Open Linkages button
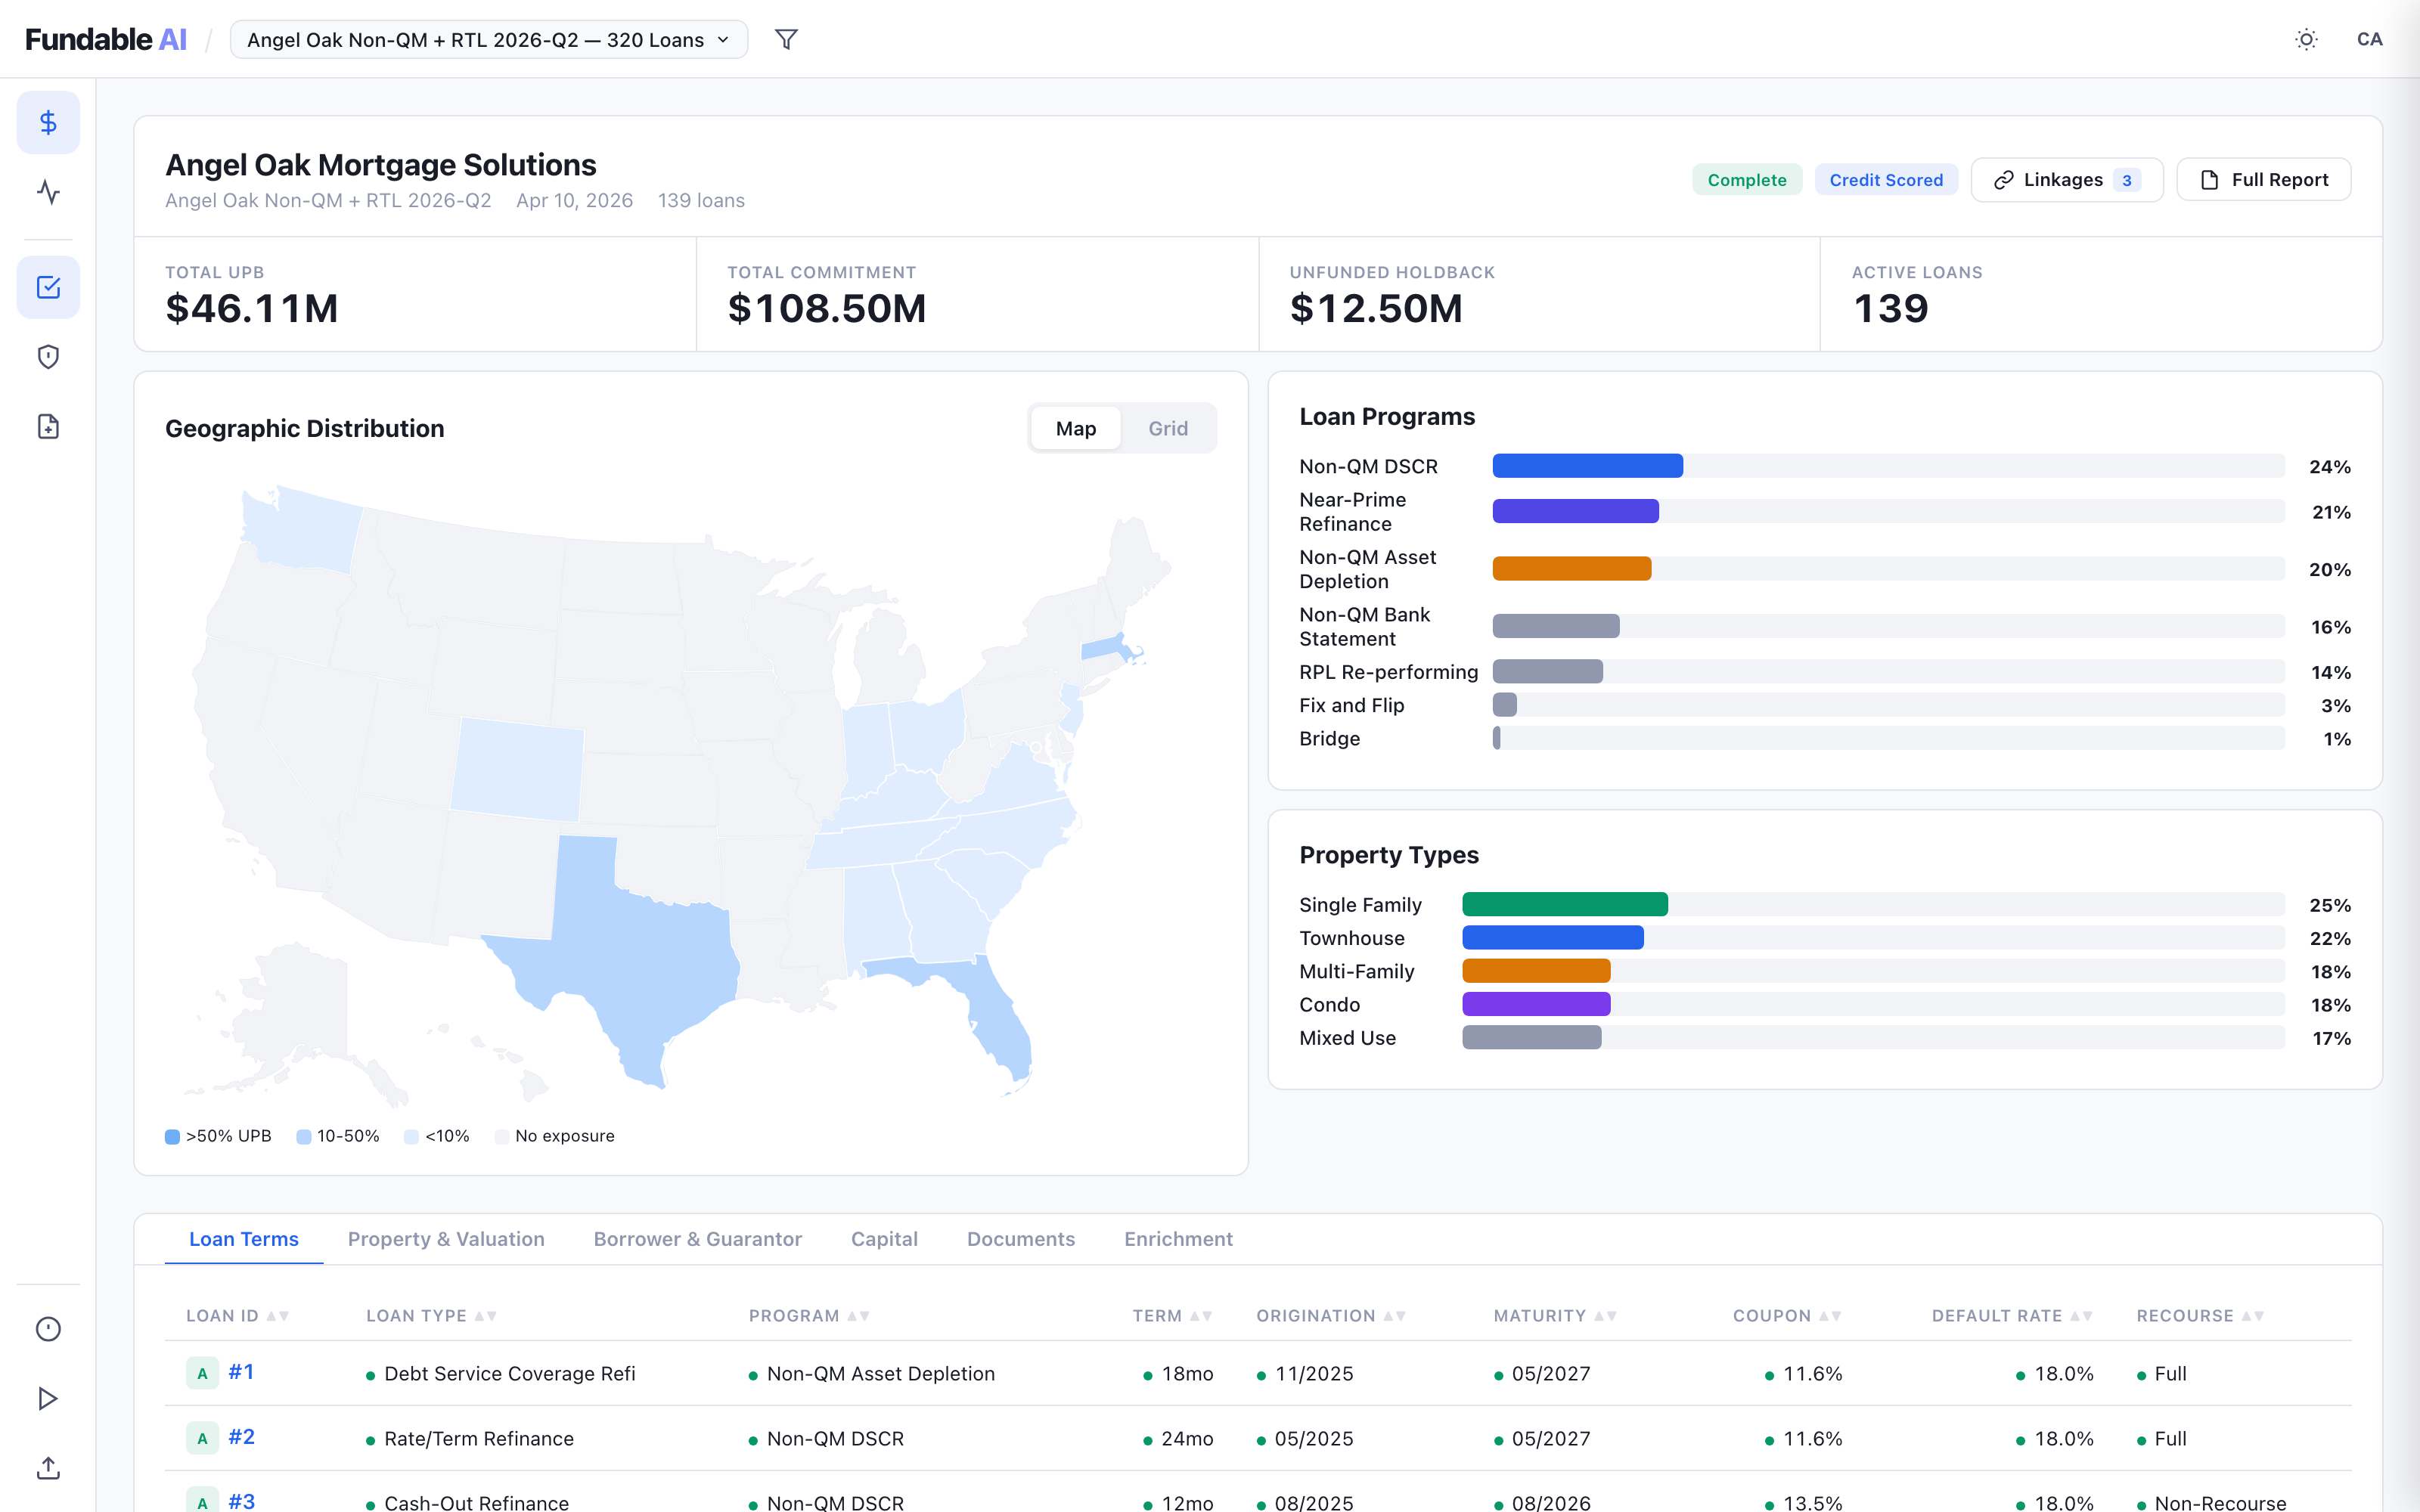Screen dimensions: 2420x1512 tap(2067, 180)
